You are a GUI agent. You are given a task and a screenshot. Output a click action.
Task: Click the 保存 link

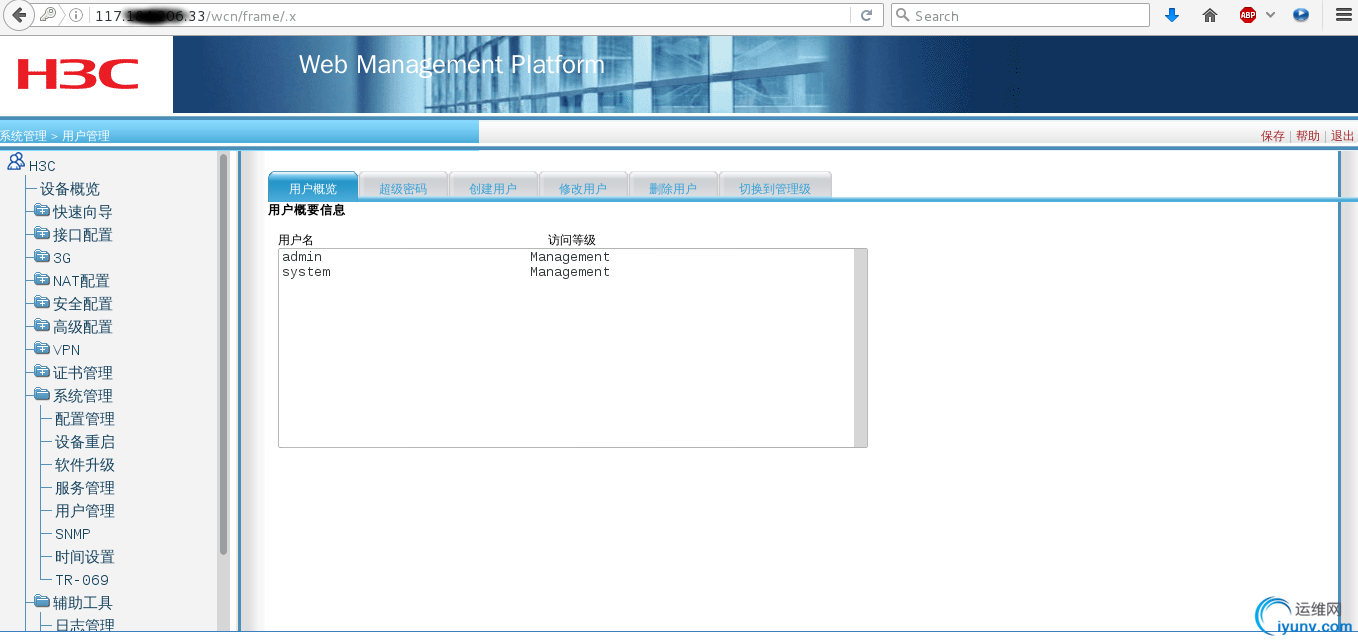pos(1273,136)
